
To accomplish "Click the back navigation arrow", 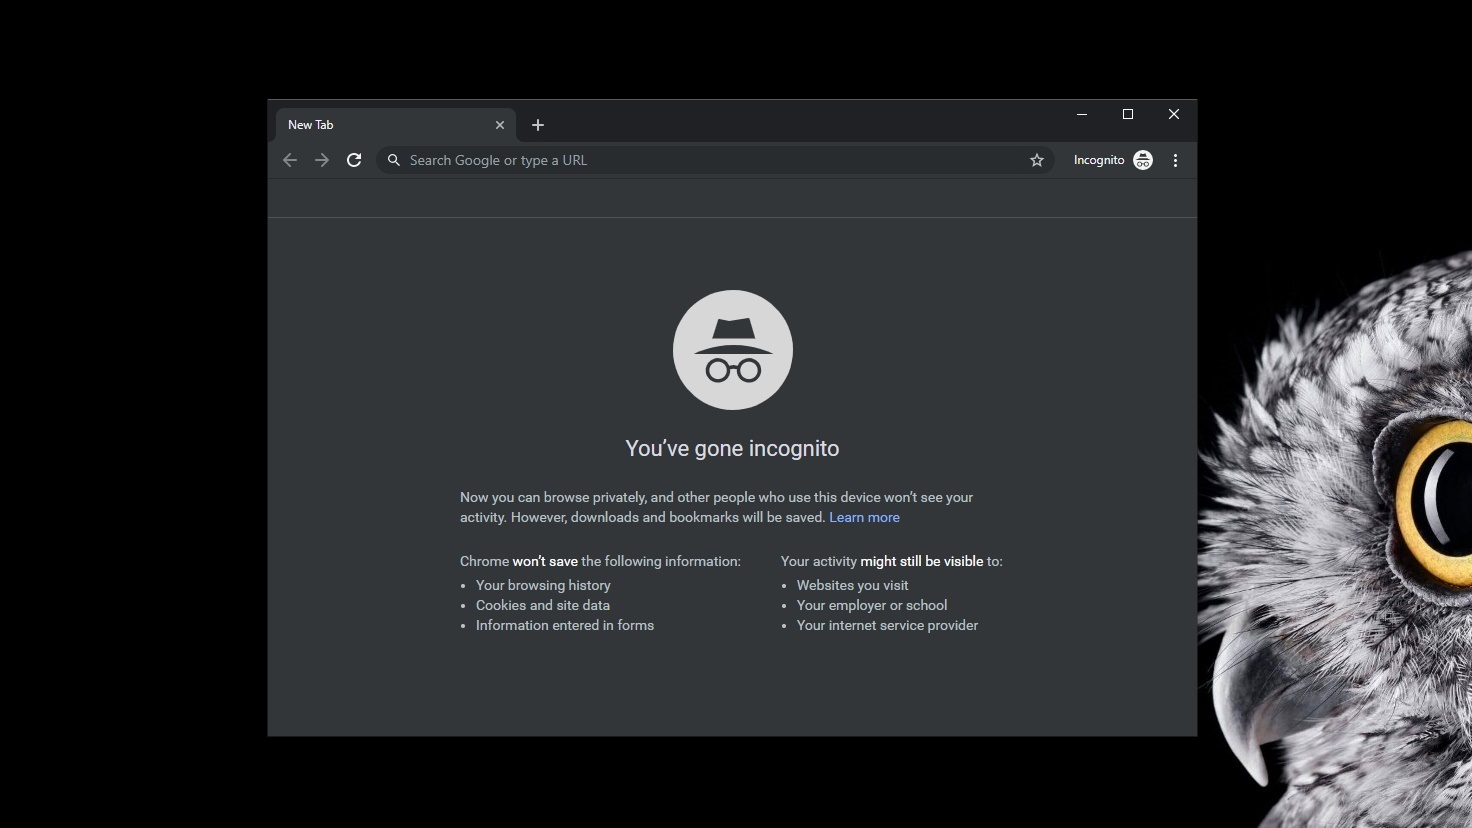I will (x=290, y=160).
